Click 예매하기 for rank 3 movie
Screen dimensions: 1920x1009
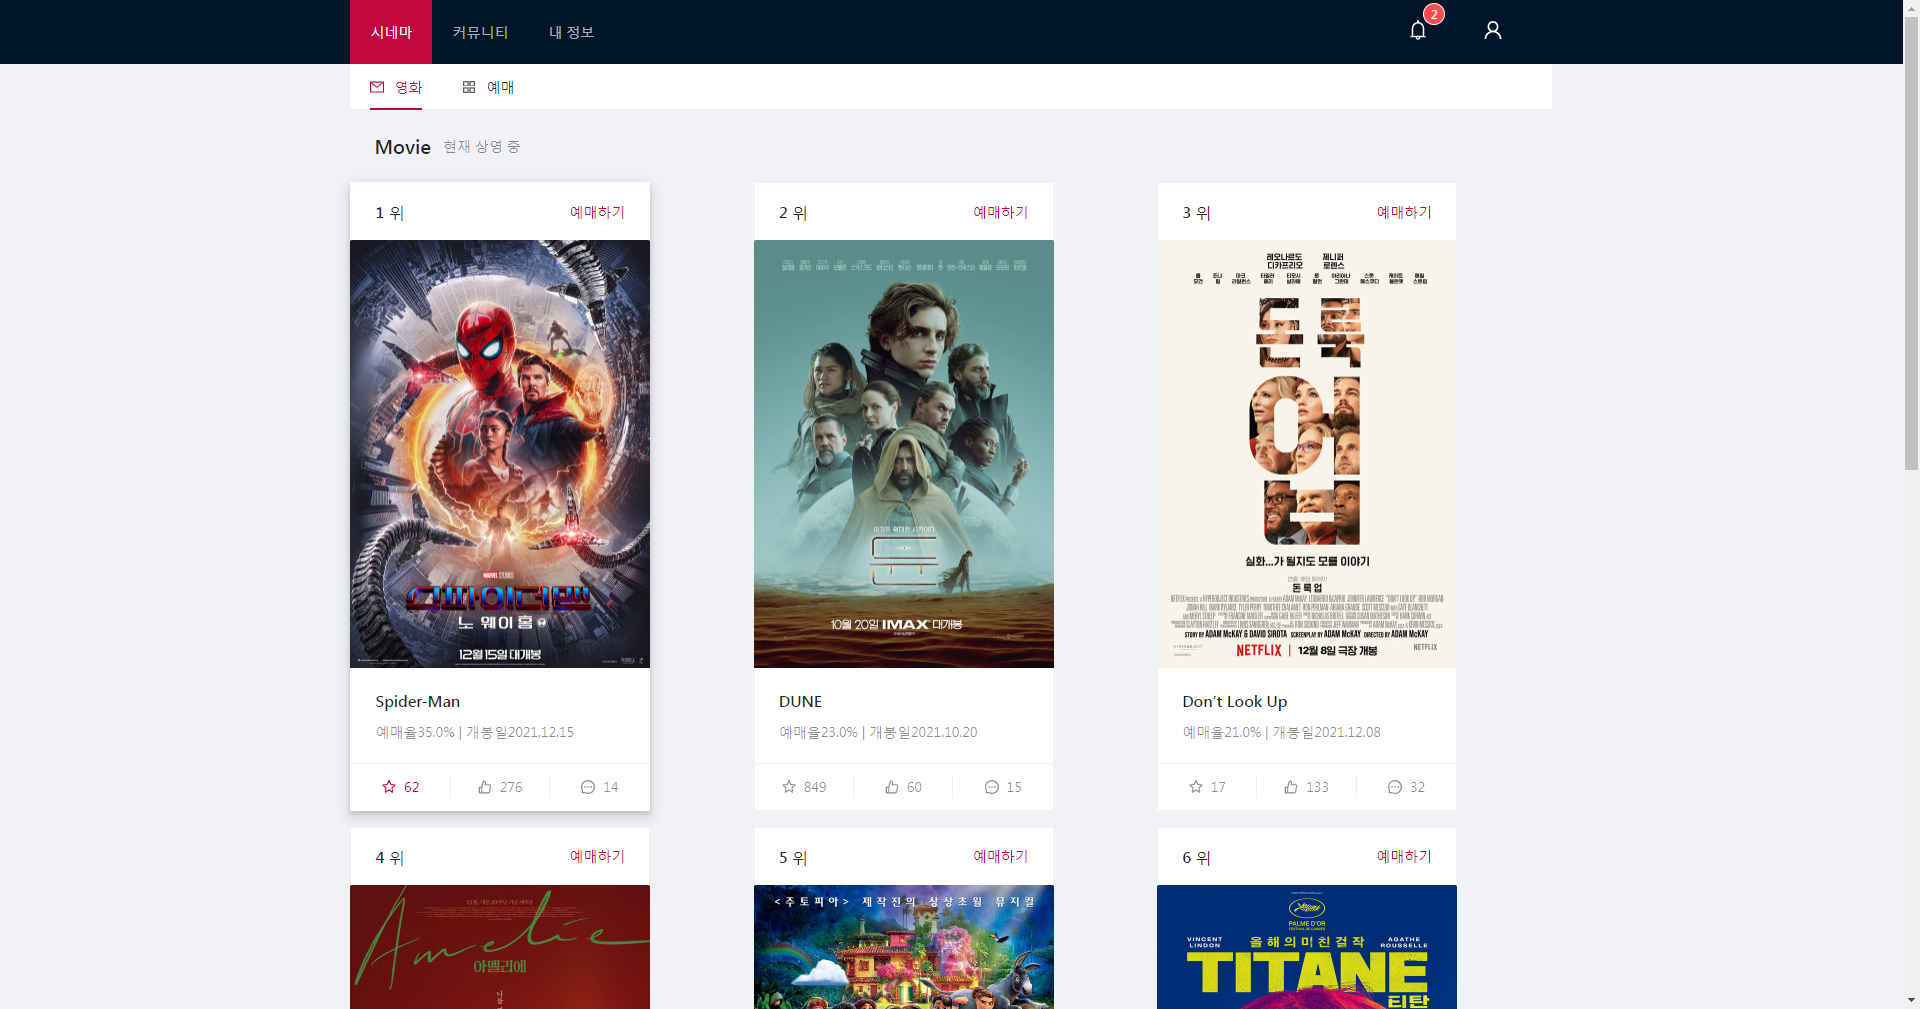coord(1404,212)
